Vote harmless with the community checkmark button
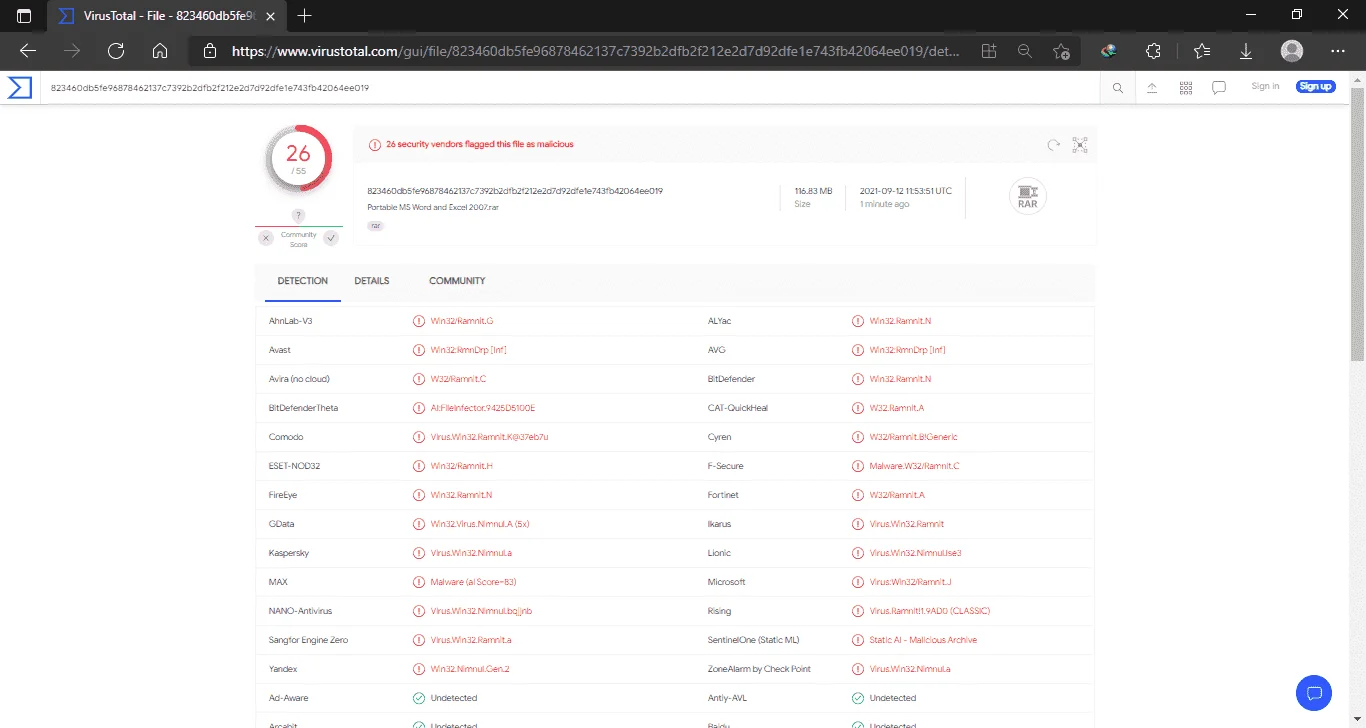Image resolution: width=1366 pixels, height=728 pixels. (x=331, y=238)
